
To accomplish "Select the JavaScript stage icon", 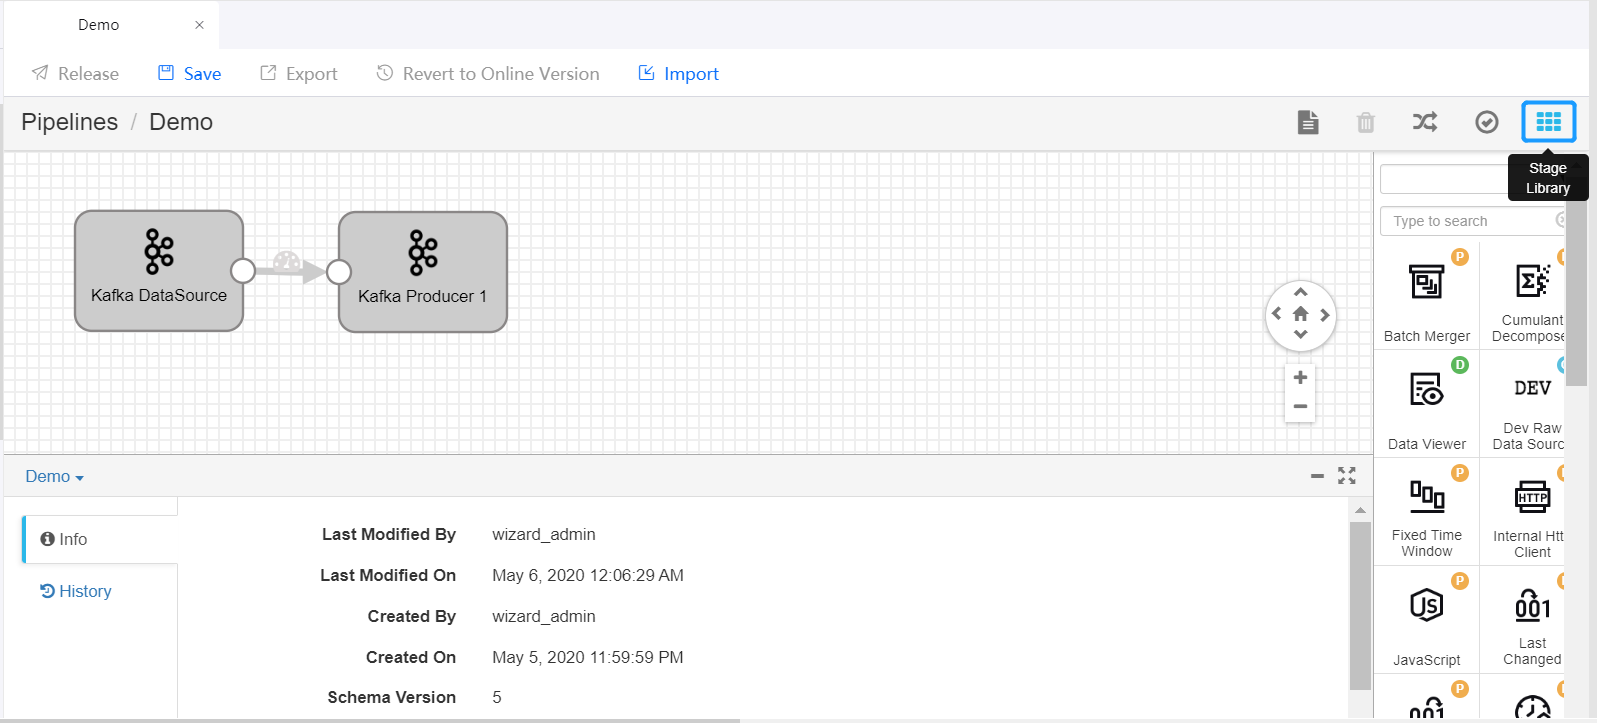I will [1426, 606].
